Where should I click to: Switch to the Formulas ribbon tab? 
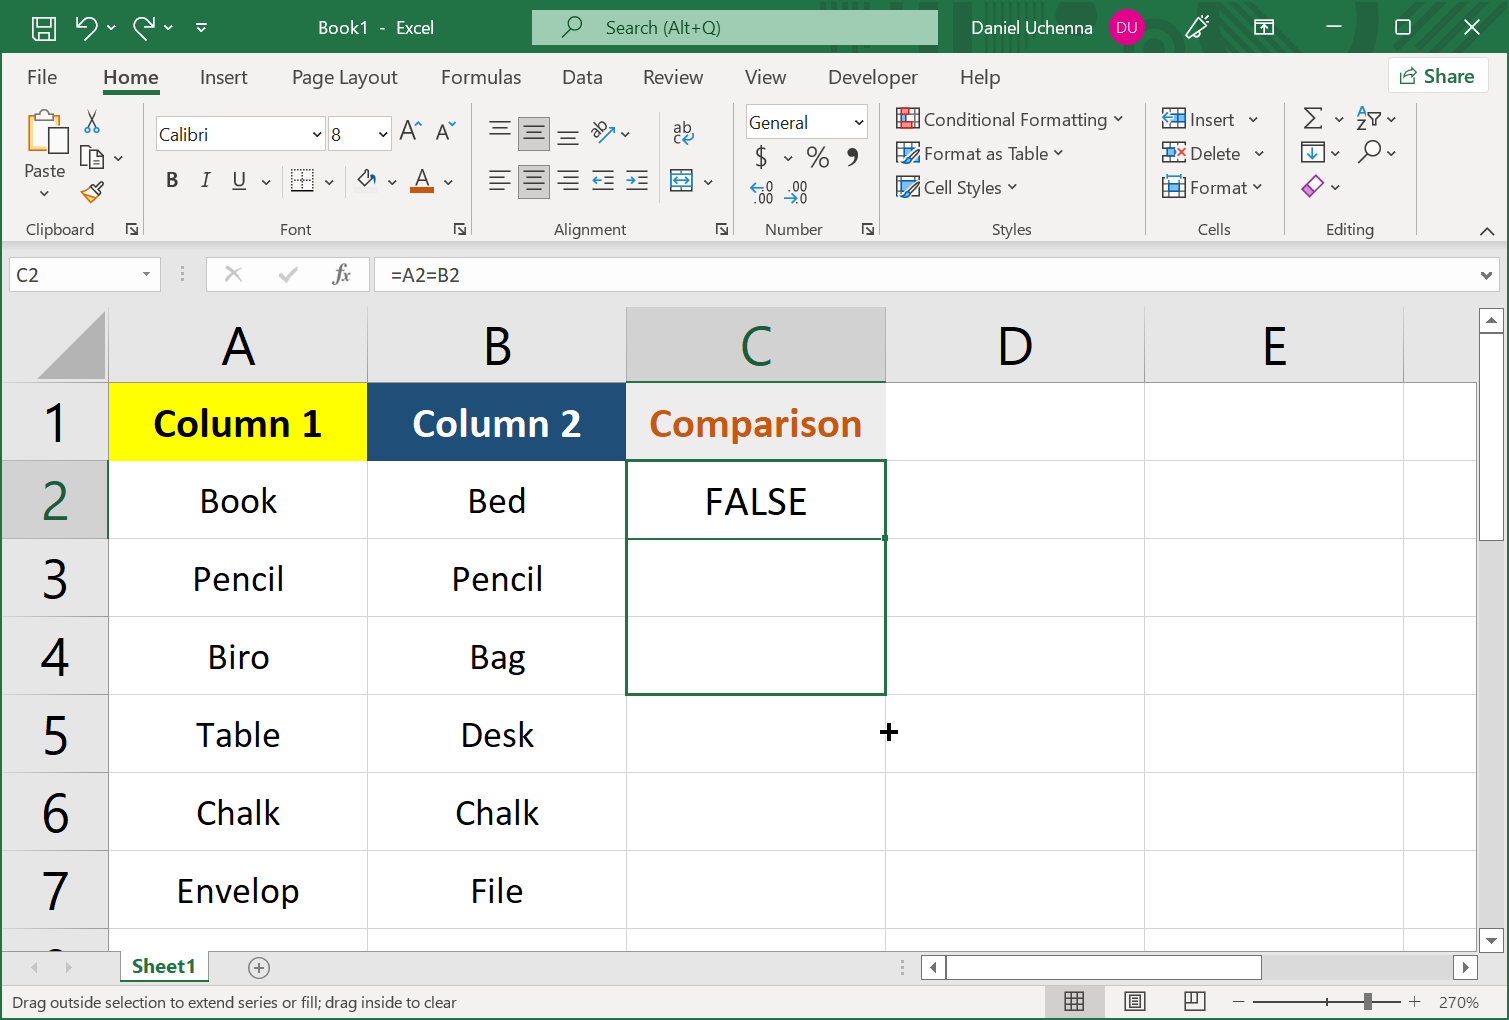[x=481, y=77]
